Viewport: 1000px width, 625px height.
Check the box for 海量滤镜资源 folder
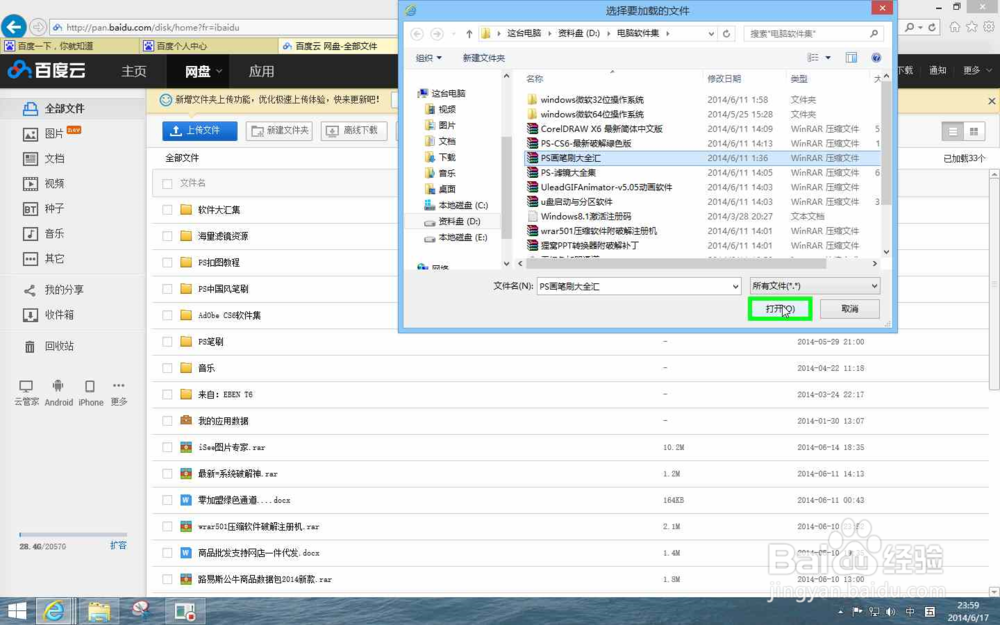tap(167, 236)
